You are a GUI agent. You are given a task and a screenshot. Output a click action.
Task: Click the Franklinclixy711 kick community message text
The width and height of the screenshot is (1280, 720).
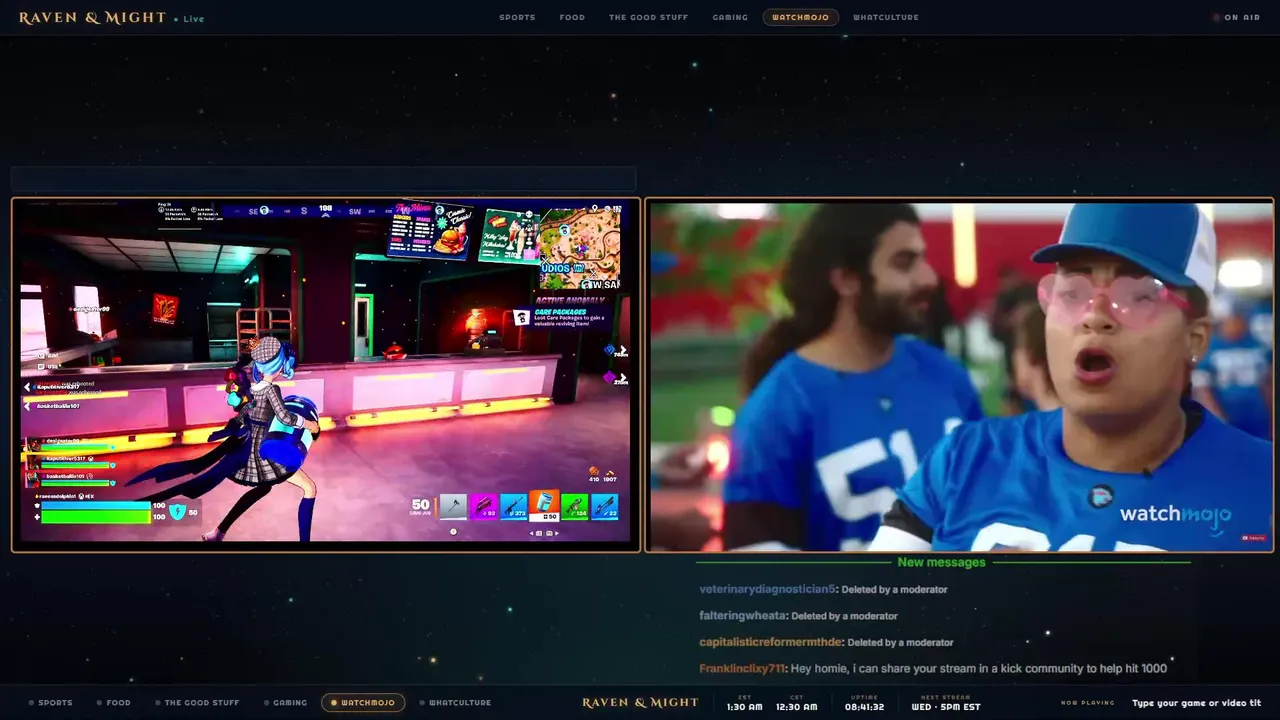[x=979, y=668]
